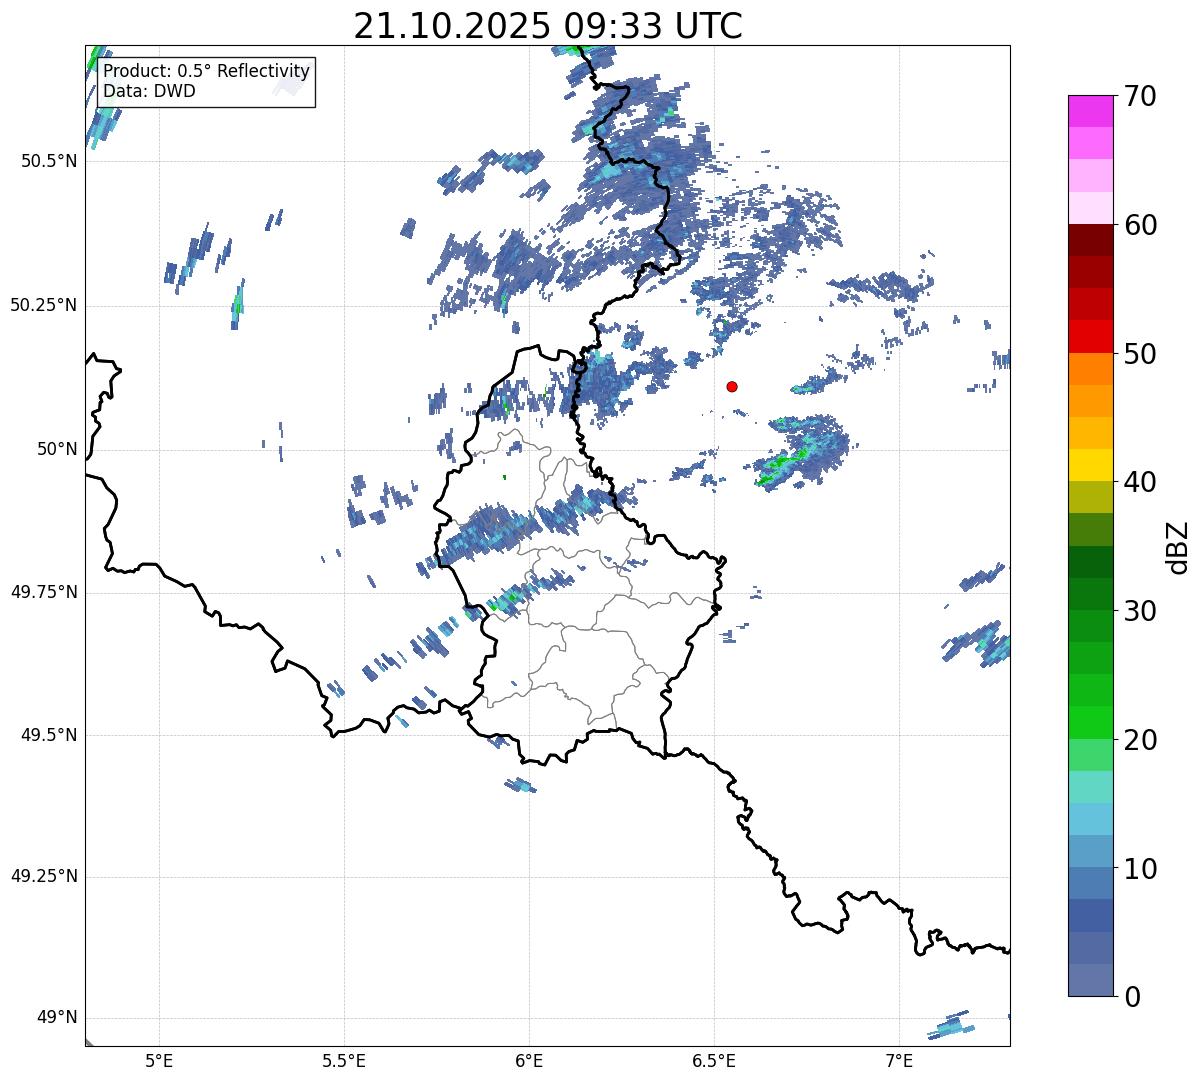The width and height of the screenshot is (1202, 1081).
Task: Click the magenta top colorbar segment
Action: [1091, 111]
